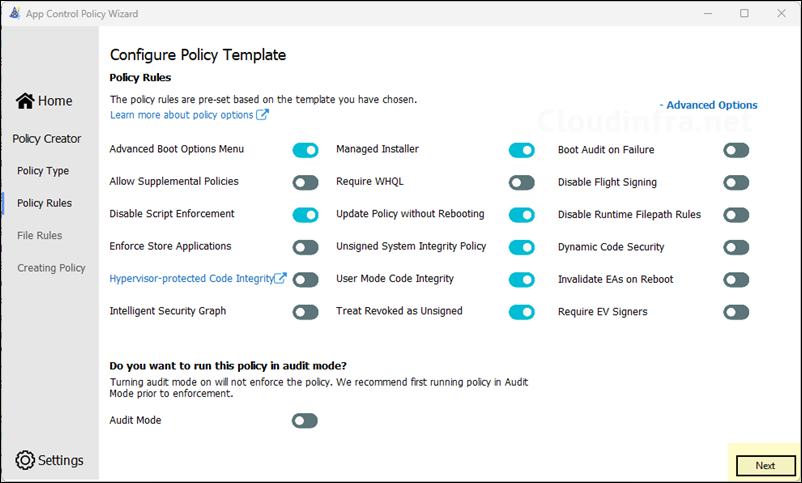Switch off User Mode Code Integrity
This screenshot has height=483, width=802.
point(521,279)
